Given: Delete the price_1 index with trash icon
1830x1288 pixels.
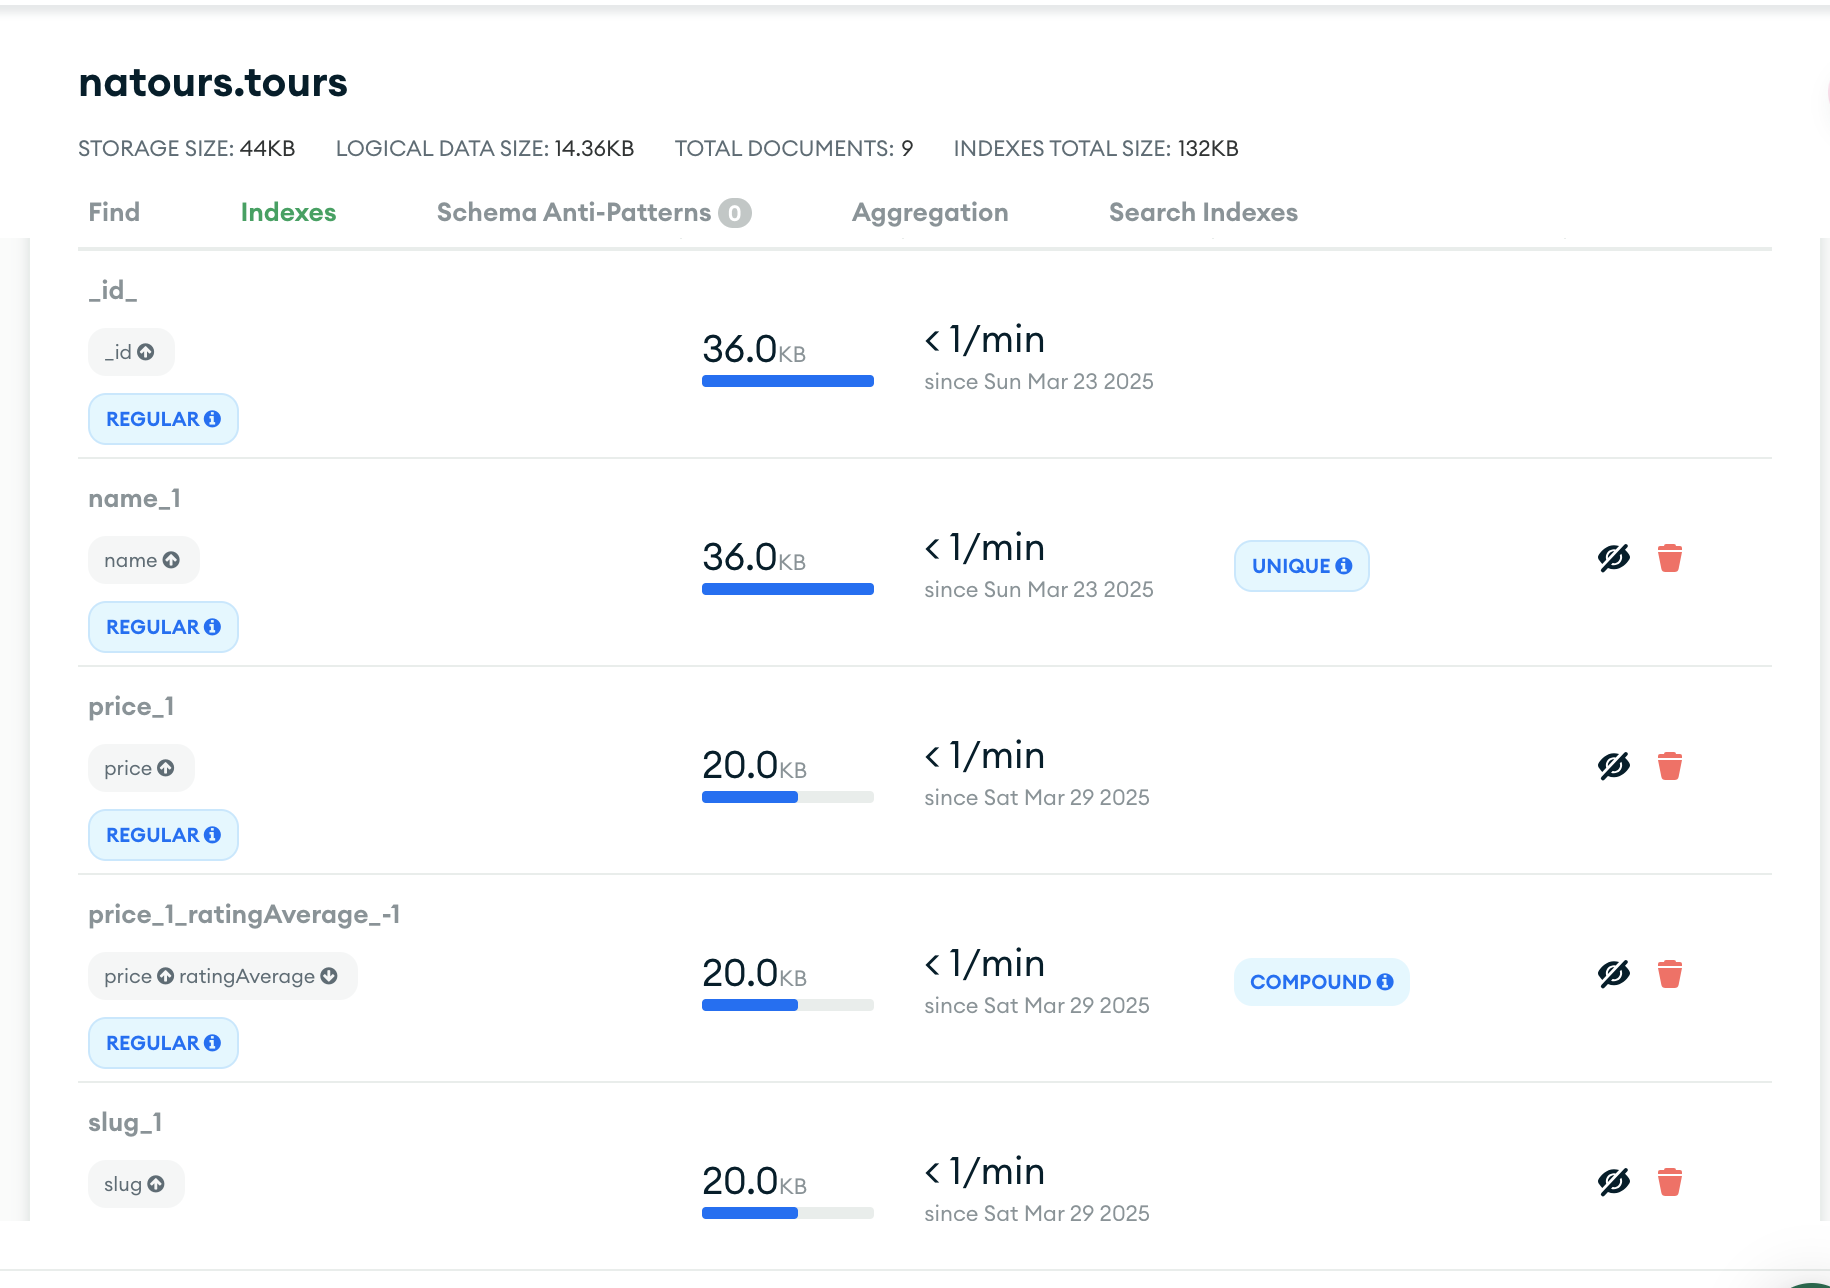Looking at the screenshot, I should point(1669,766).
